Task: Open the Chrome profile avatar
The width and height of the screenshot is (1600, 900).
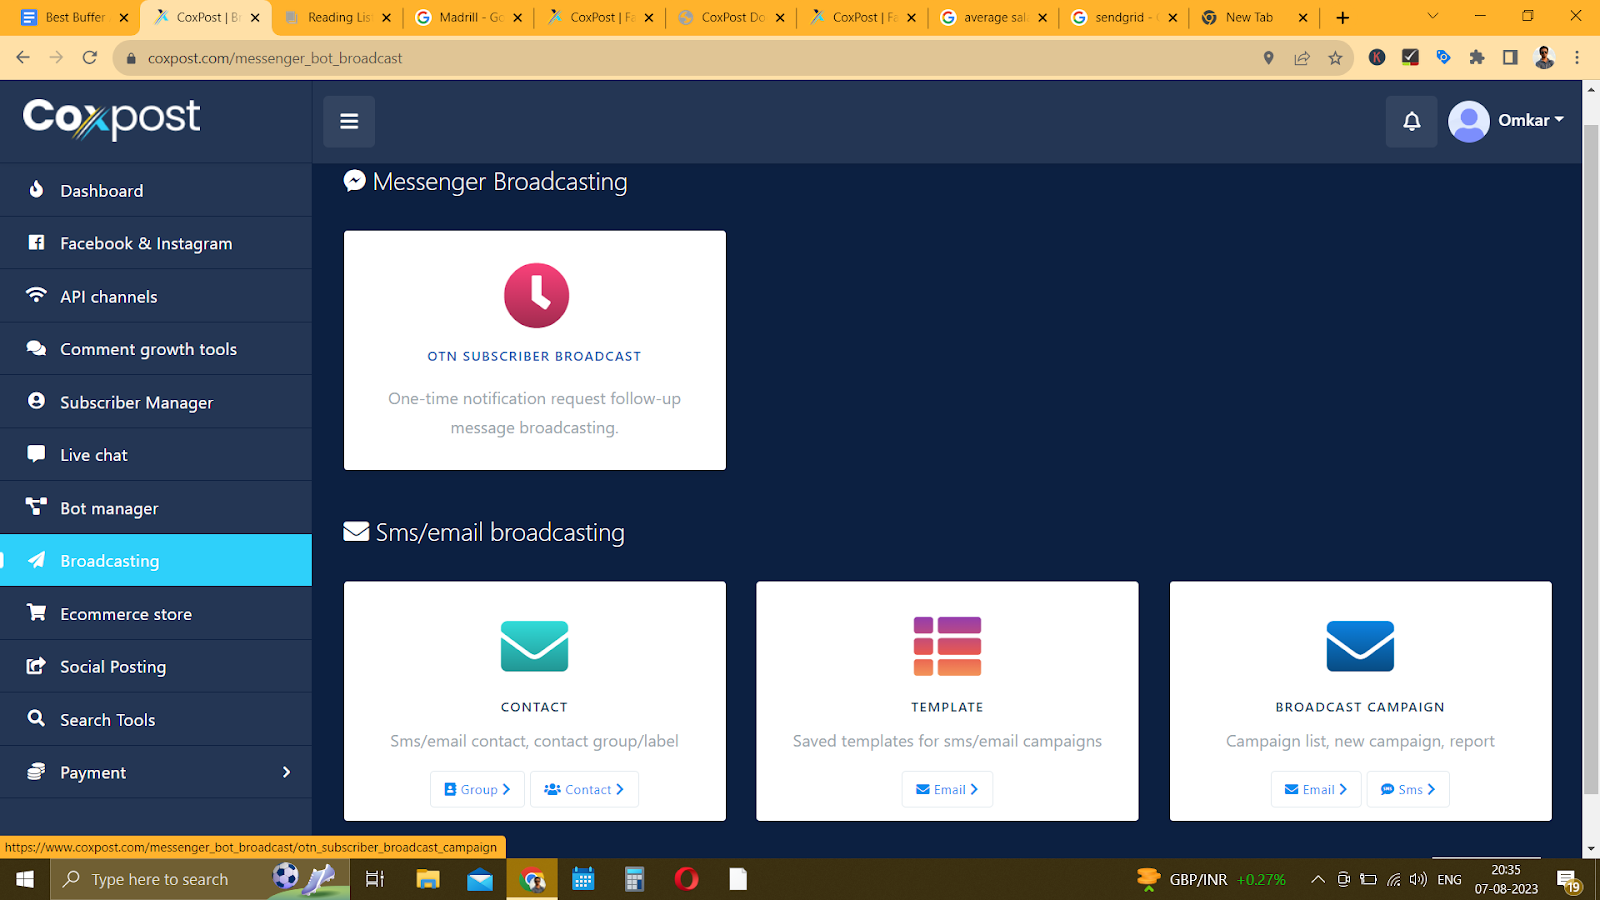Action: click(1544, 58)
